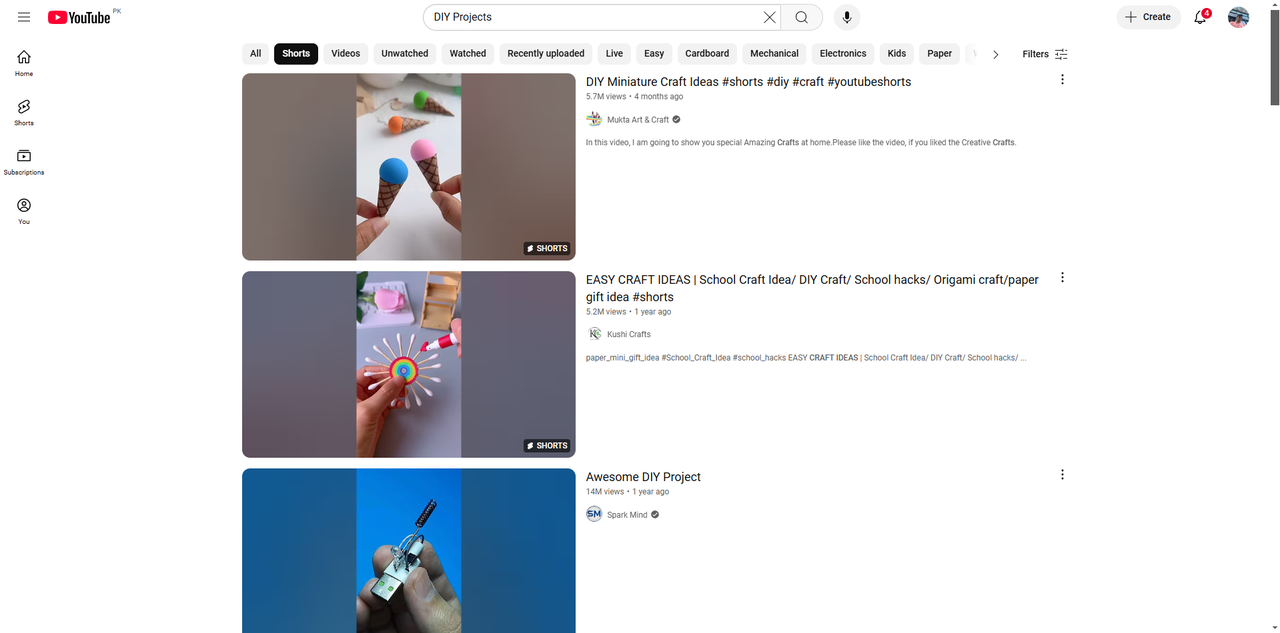Click the YouTube logo
Image resolution: width=1280 pixels, height=633 pixels.
tap(79, 17)
